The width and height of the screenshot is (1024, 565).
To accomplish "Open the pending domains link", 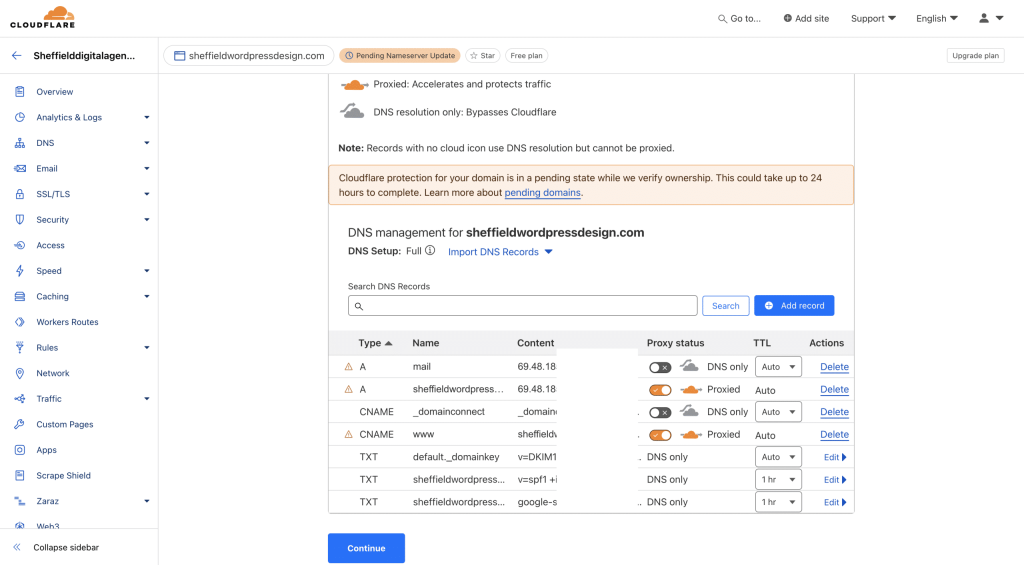I will (x=542, y=193).
